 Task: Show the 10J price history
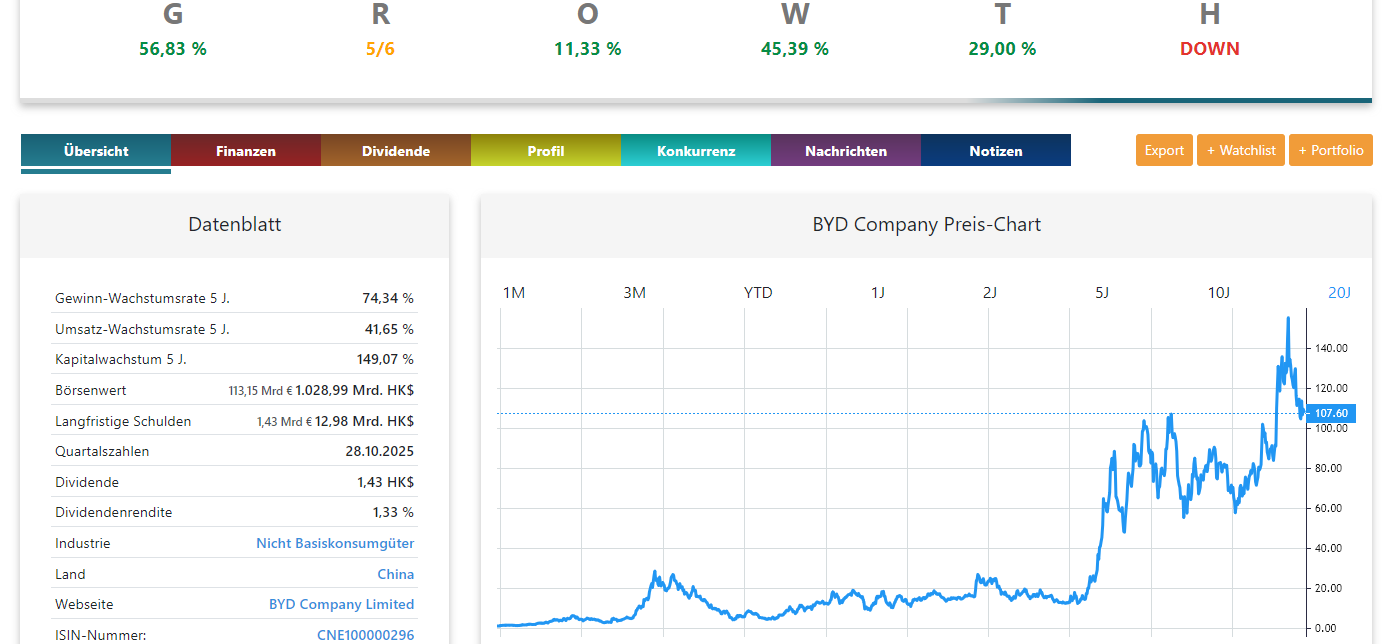tap(1218, 293)
